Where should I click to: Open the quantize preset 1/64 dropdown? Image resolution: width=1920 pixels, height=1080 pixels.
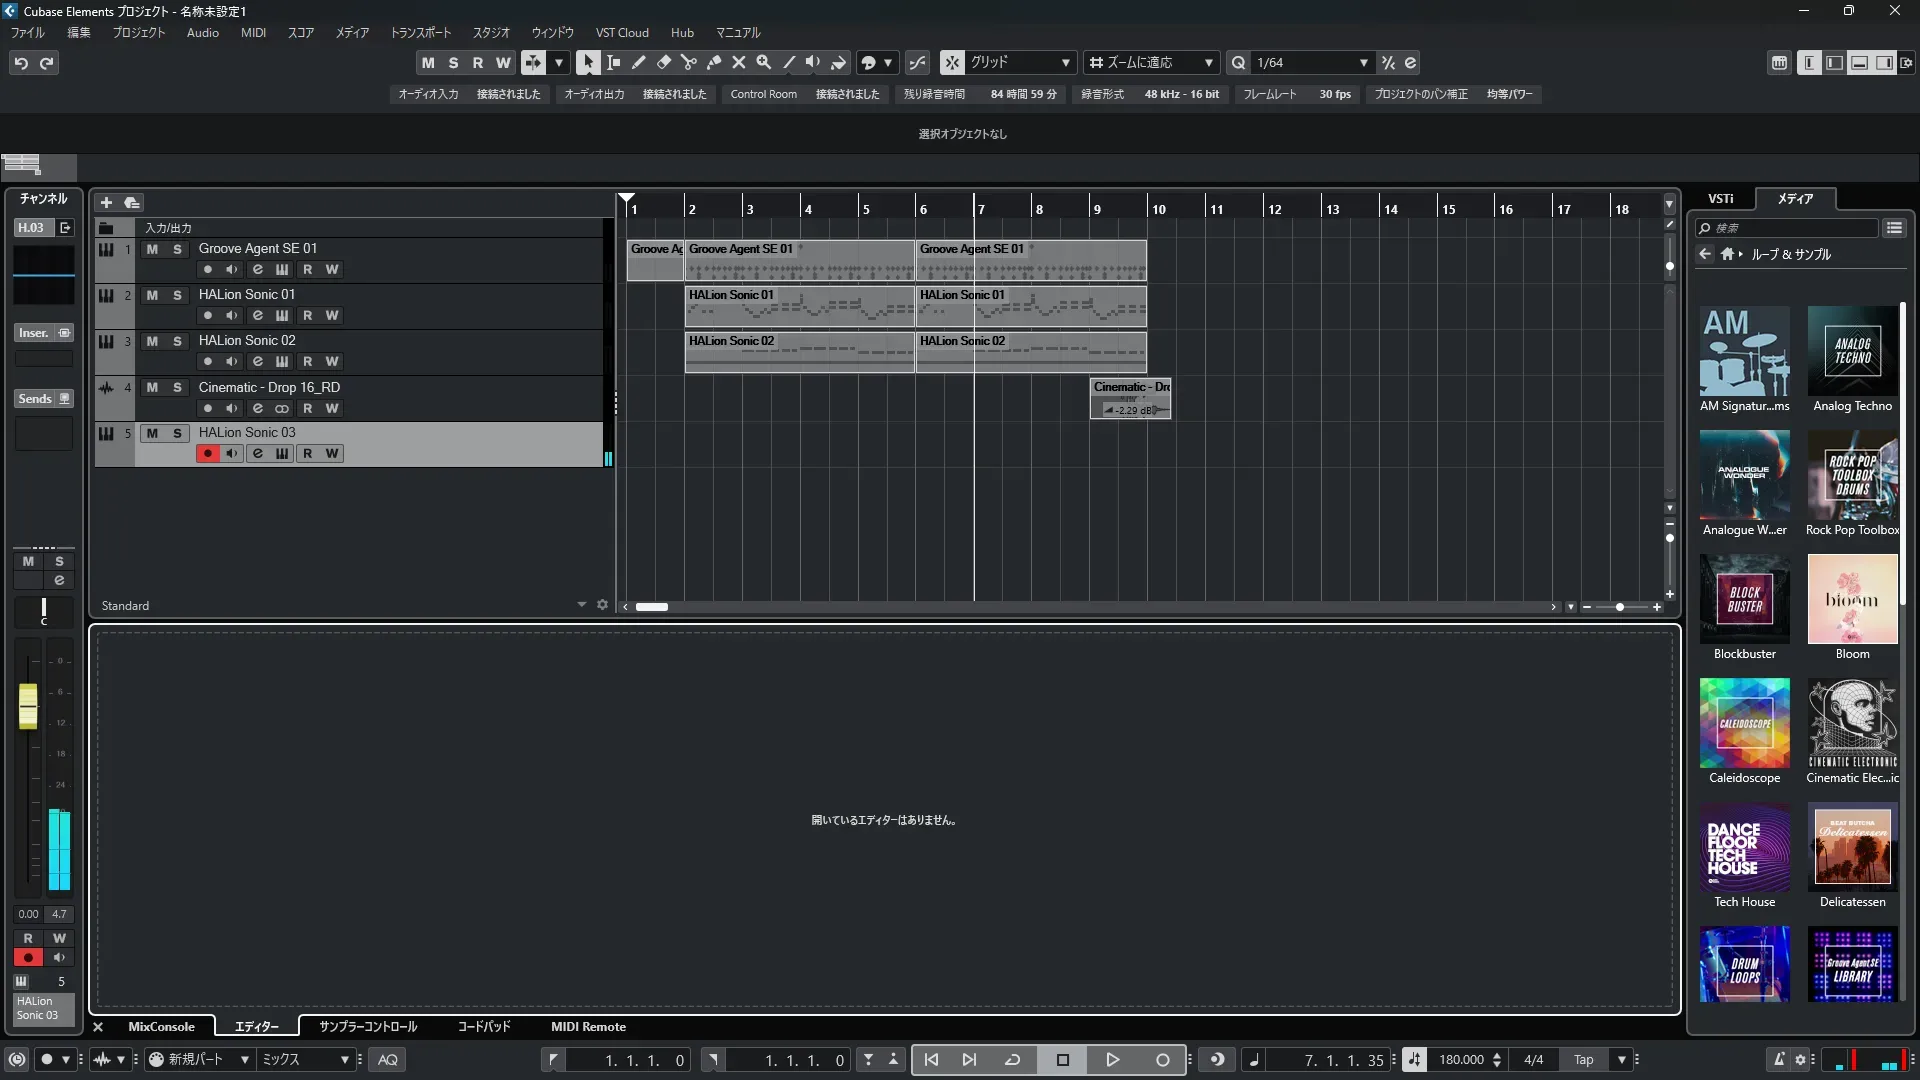tap(1363, 62)
